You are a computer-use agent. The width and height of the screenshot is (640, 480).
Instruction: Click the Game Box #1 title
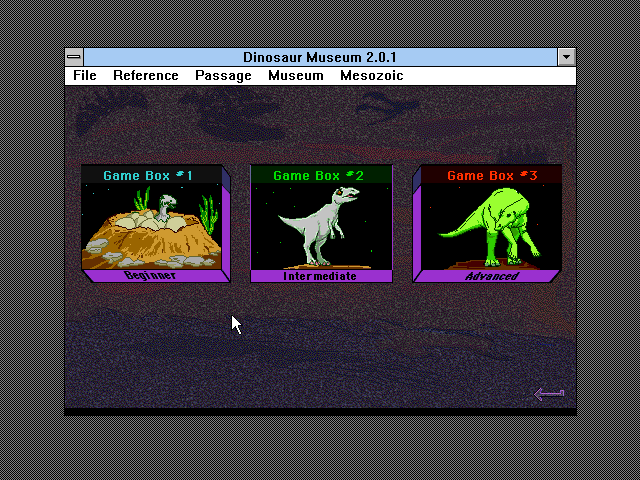(x=148, y=176)
